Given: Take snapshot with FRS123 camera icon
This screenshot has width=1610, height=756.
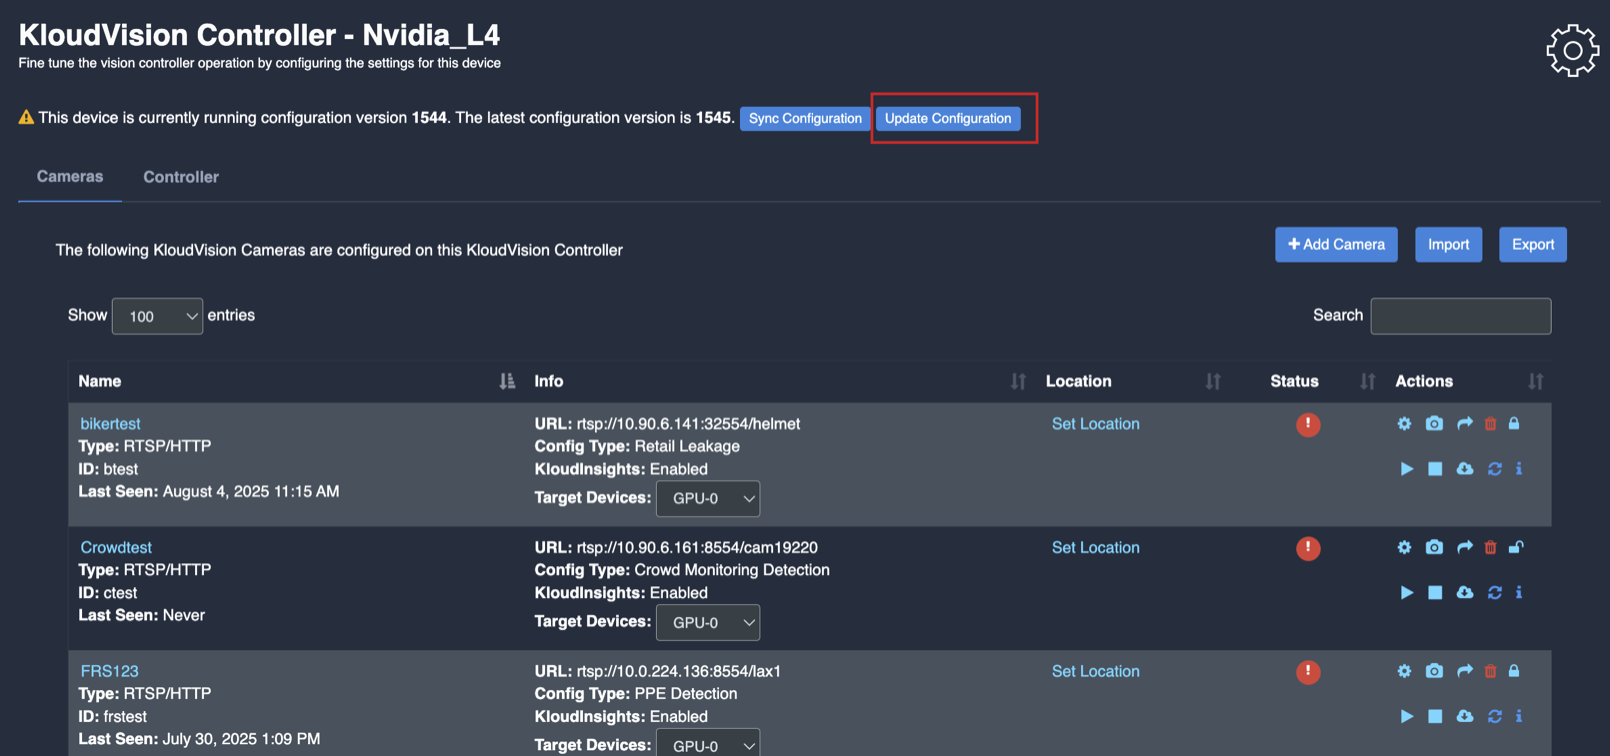Looking at the screenshot, I should point(1434,672).
